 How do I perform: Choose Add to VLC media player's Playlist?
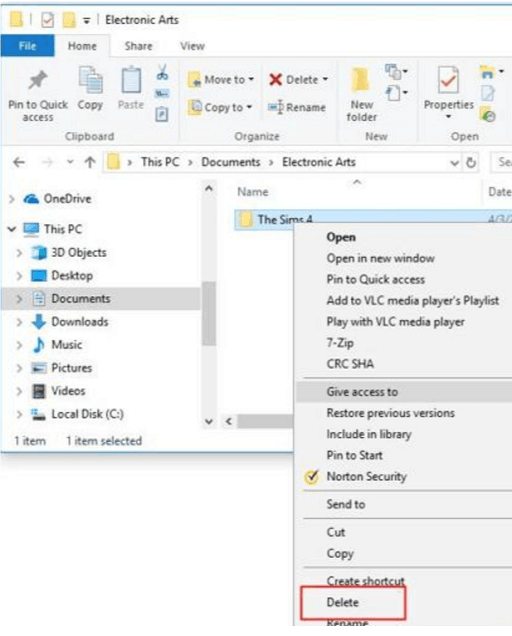pyautogui.click(x=413, y=301)
